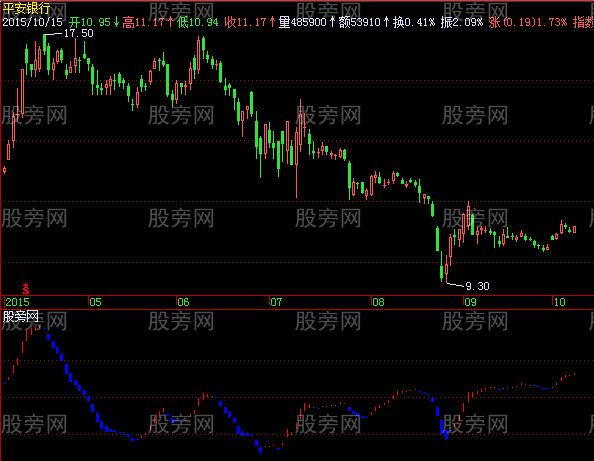Select the 07 month marker on the time axis
Viewport: 594px width, 461px height.
pos(276,302)
